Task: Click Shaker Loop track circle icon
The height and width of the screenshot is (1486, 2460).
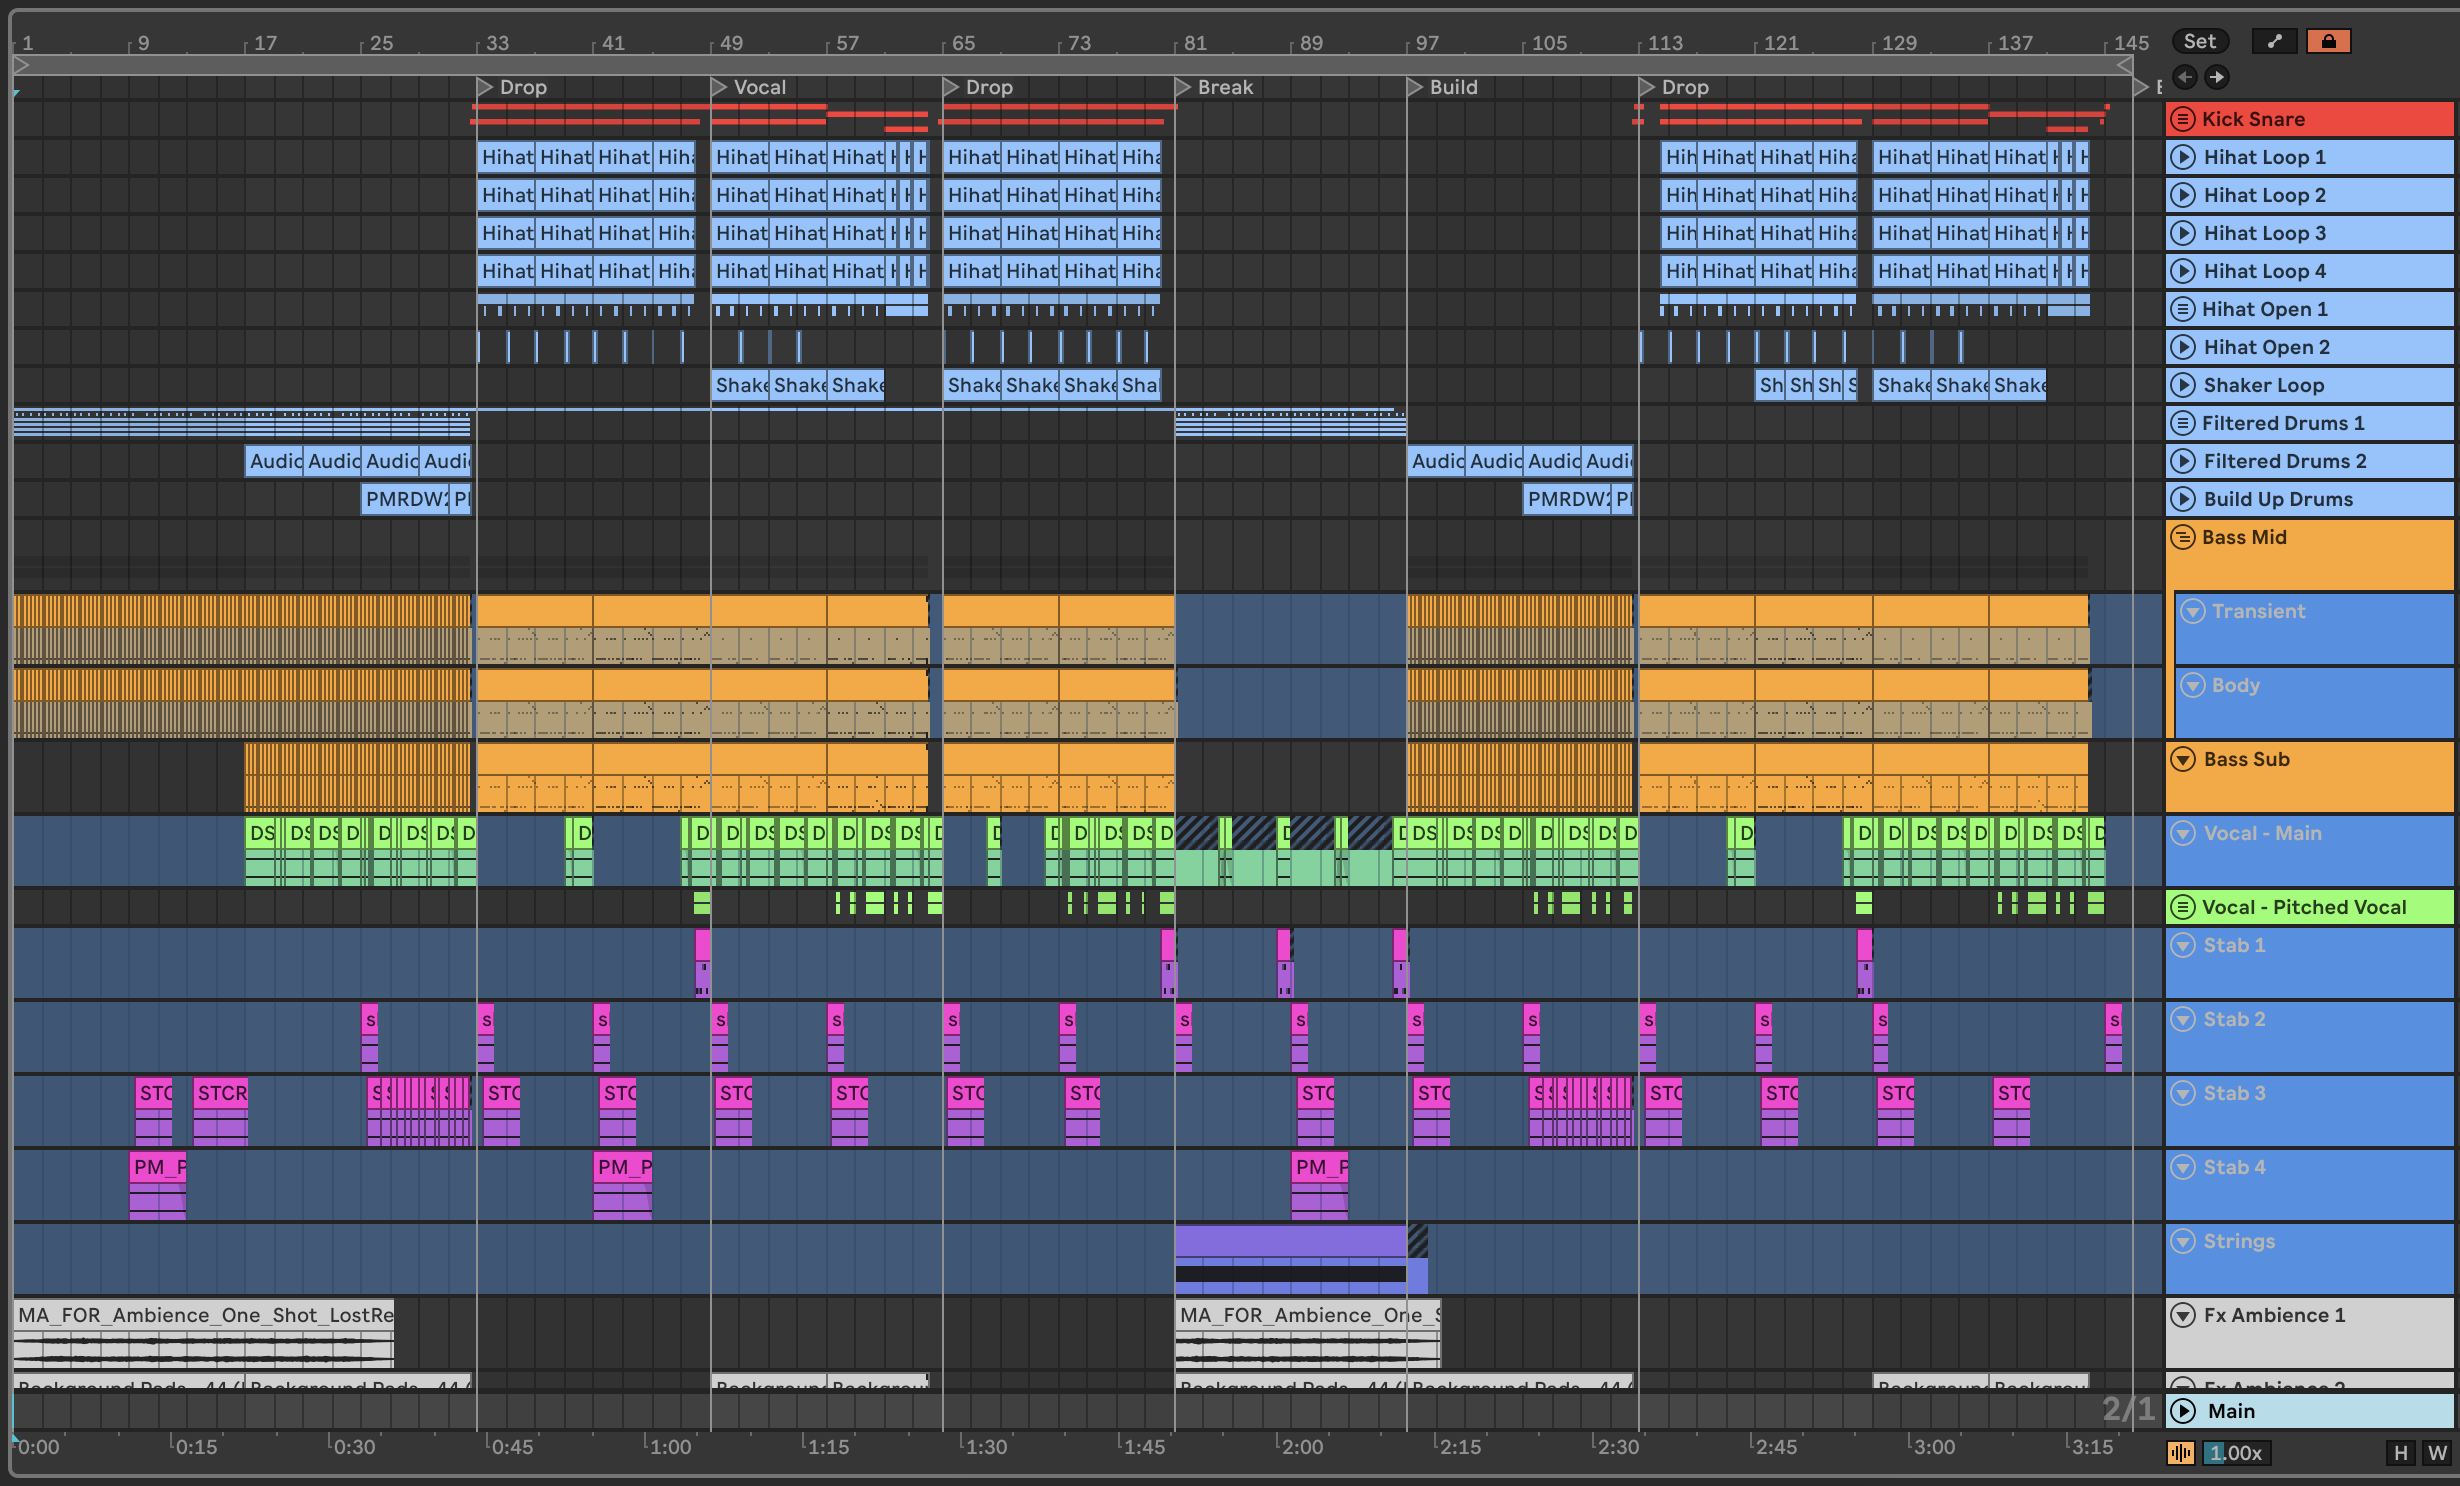Action: click(2183, 385)
